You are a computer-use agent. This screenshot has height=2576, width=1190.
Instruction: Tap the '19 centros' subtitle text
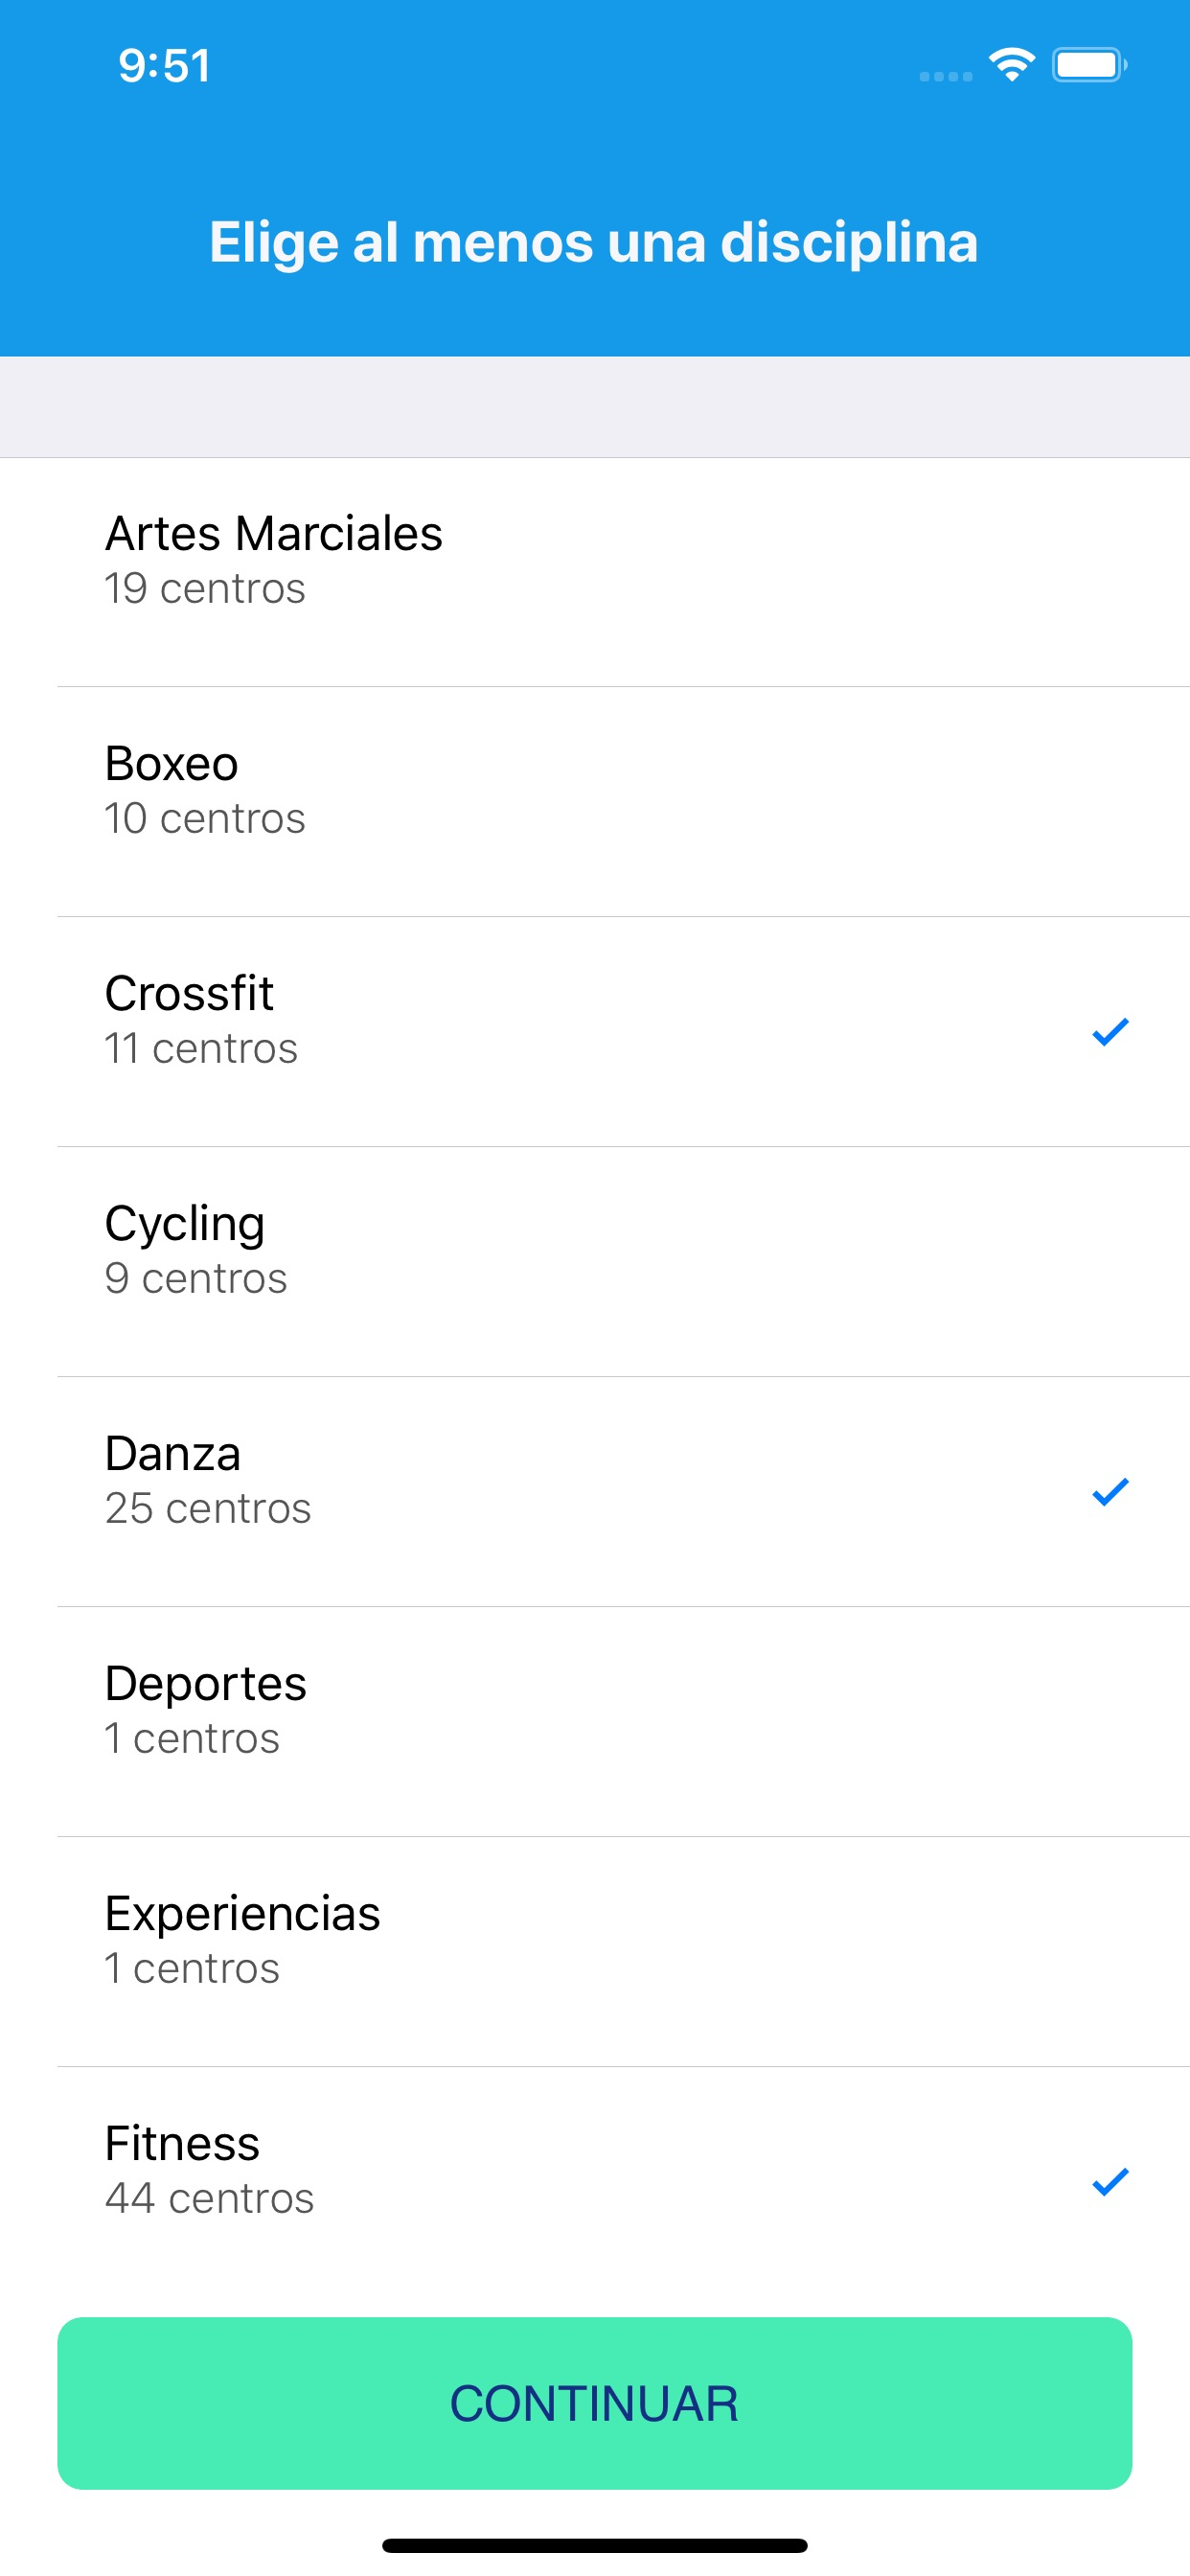205,589
